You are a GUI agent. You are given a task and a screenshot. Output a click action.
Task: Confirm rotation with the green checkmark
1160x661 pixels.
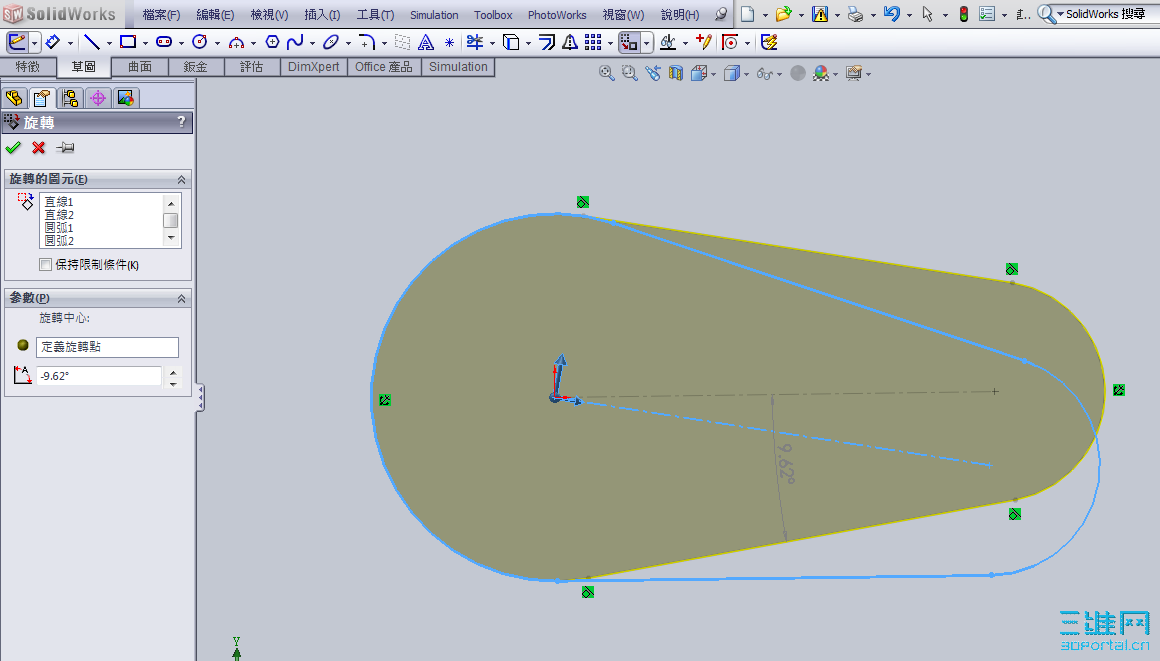13,148
